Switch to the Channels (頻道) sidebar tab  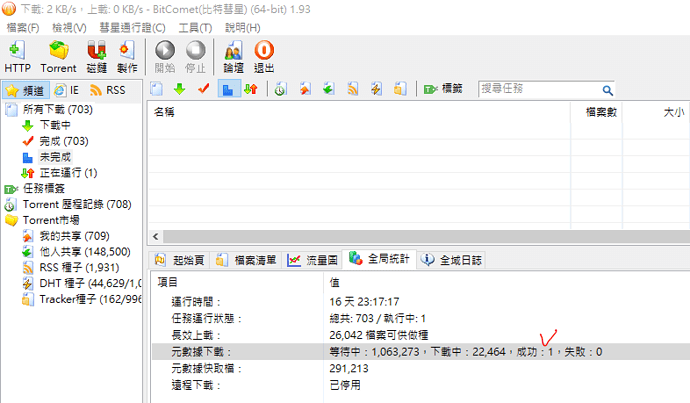(25, 90)
